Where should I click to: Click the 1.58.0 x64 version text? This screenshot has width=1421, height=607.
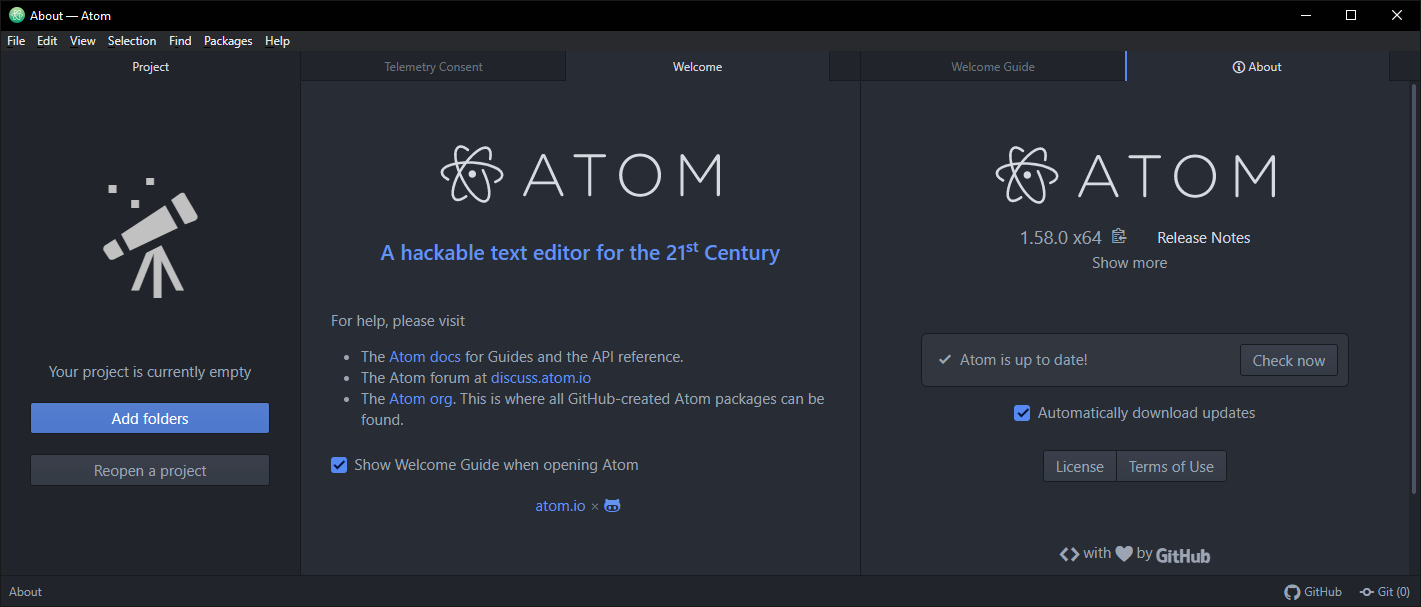[x=1060, y=238]
